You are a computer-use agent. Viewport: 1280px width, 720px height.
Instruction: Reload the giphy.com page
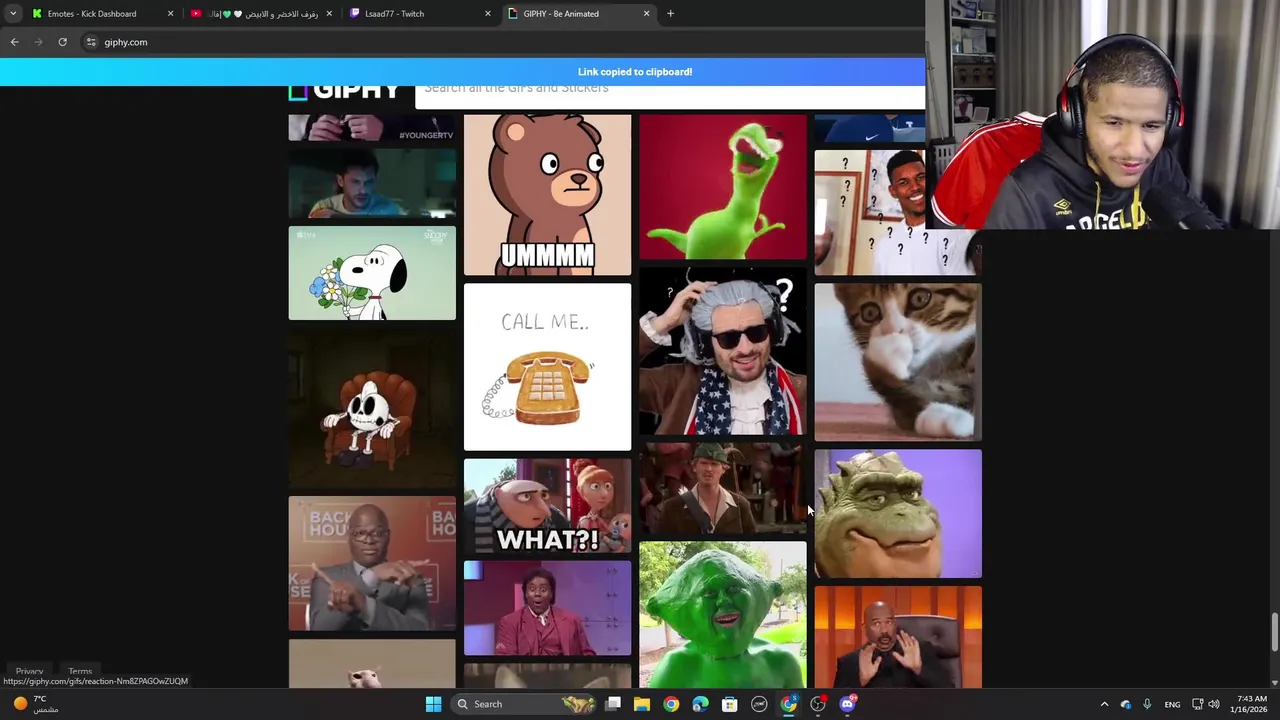pos(62,42)
